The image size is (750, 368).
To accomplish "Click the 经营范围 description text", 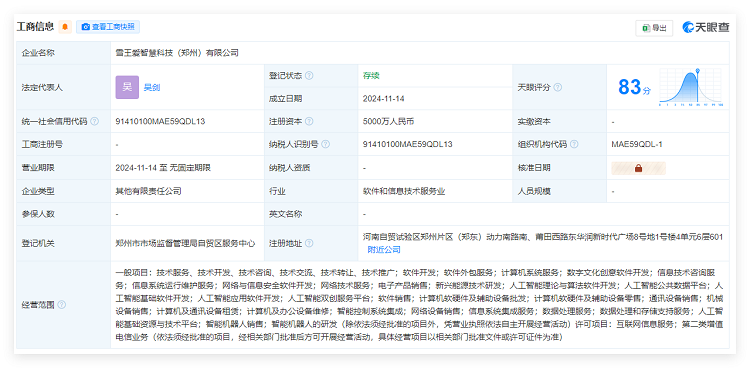I will pyautogui.click(x=419, y=305).
